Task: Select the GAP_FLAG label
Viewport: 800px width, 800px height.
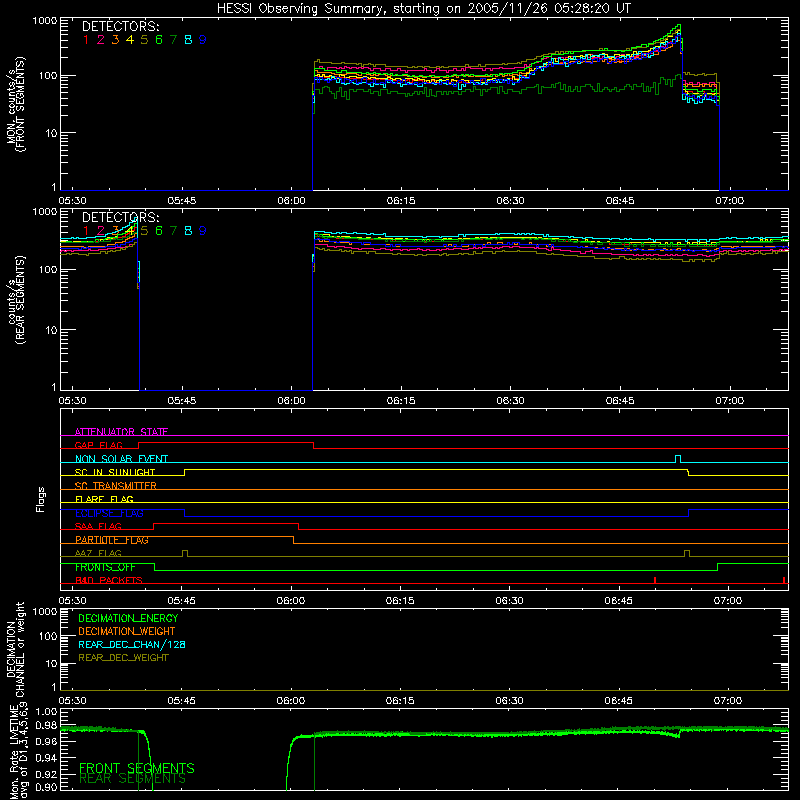Action: click(98, 445)
